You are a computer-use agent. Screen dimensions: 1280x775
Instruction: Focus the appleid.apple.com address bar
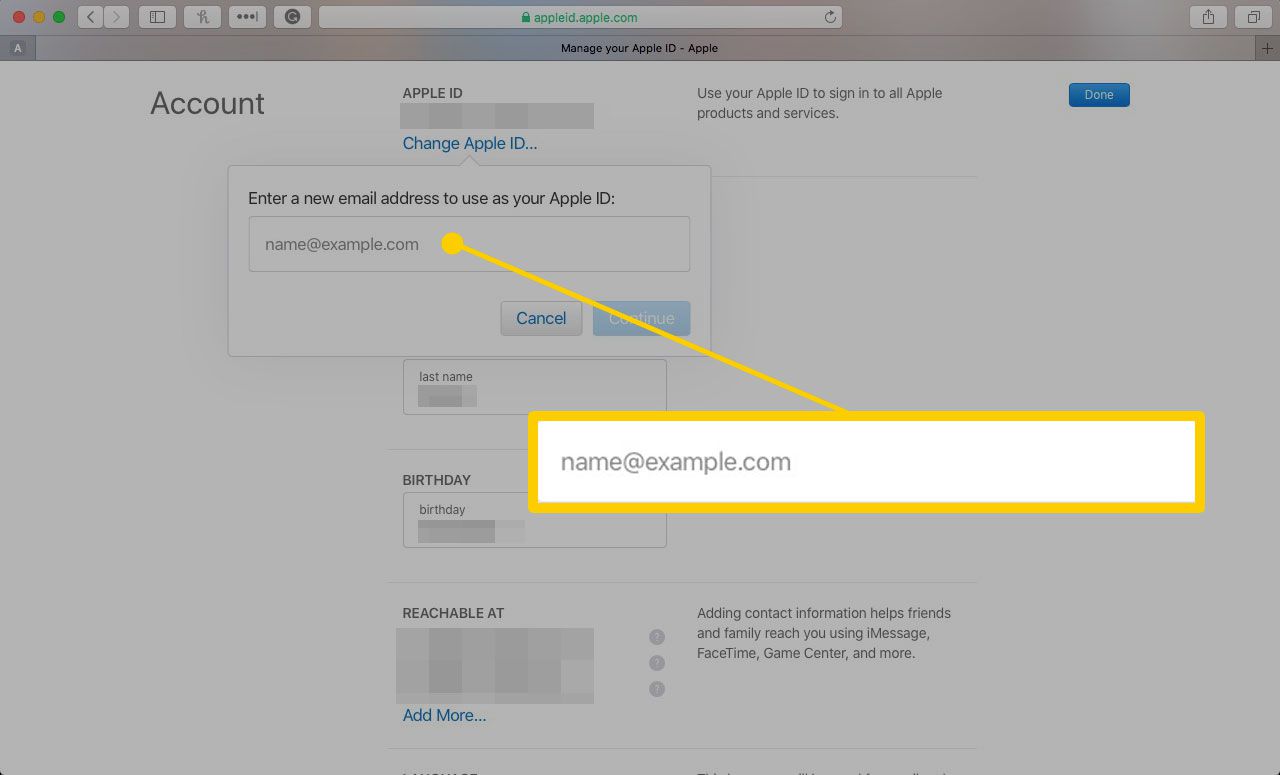click(580, 17)
